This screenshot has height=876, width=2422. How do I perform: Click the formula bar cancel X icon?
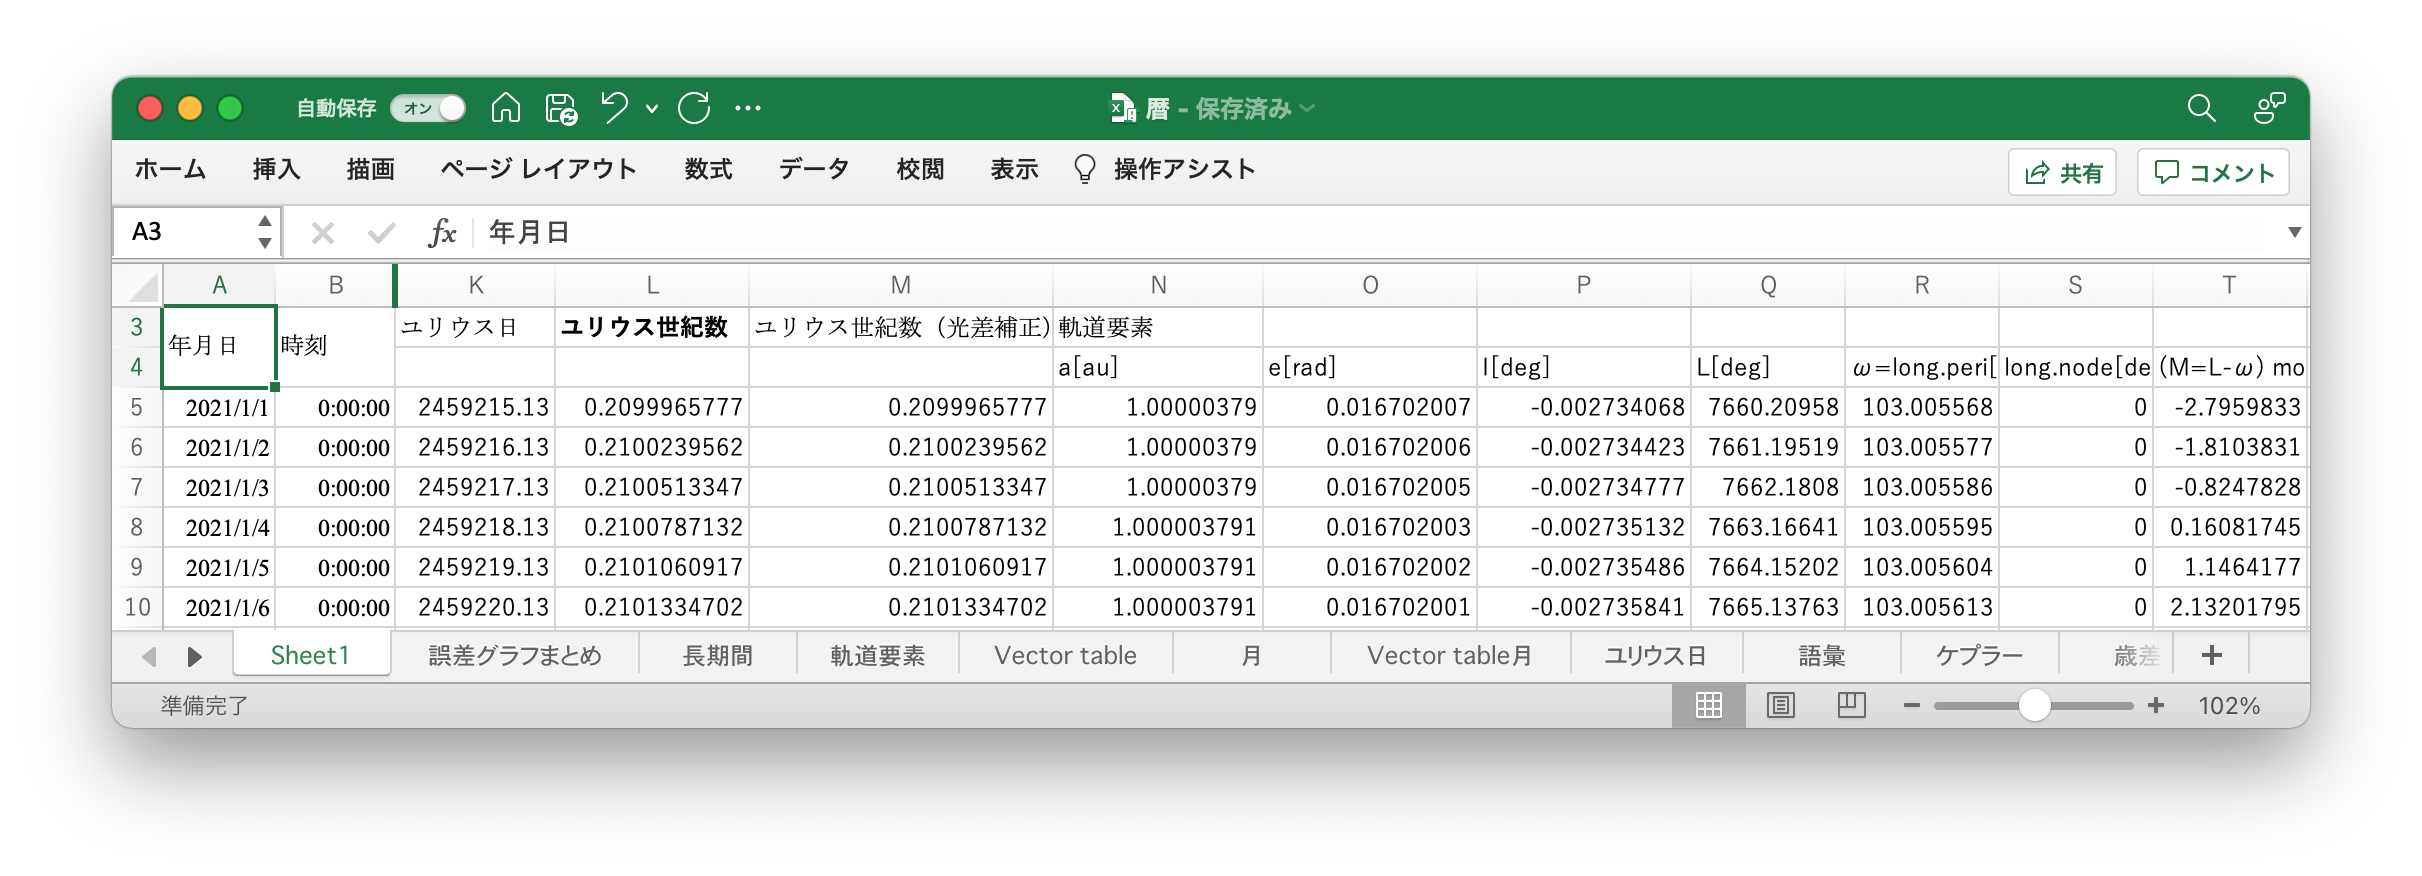(x=322, y=233)
